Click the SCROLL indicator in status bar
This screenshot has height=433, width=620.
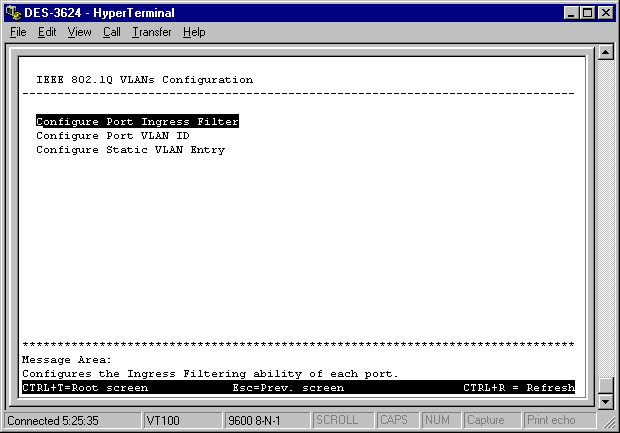pyautogui.click(x=343, y=421)
